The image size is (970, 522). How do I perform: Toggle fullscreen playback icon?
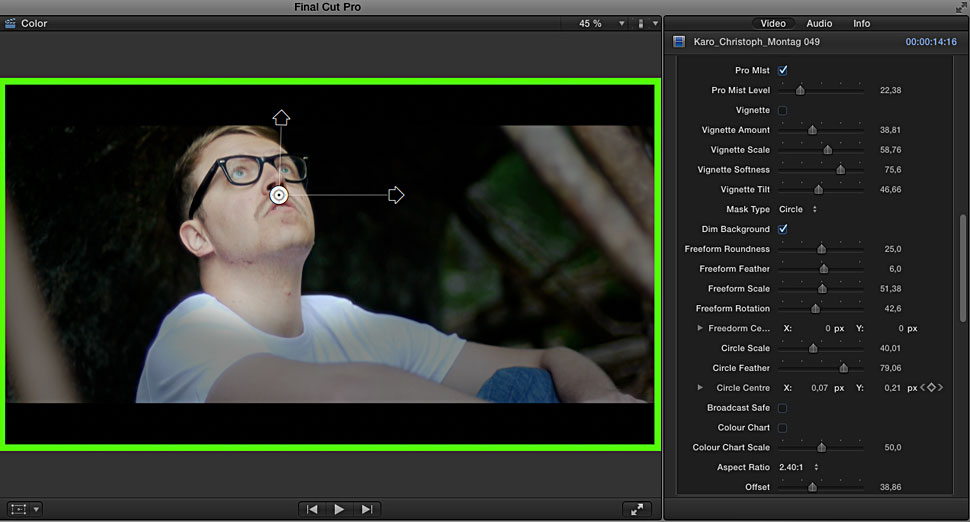tap(636, 509)
